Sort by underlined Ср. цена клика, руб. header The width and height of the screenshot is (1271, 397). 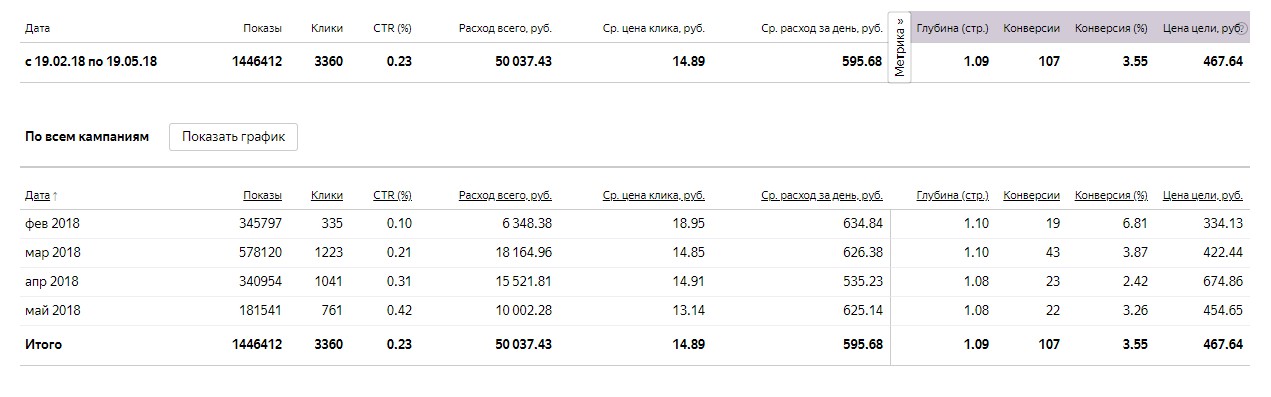click(x=654, y=196)
